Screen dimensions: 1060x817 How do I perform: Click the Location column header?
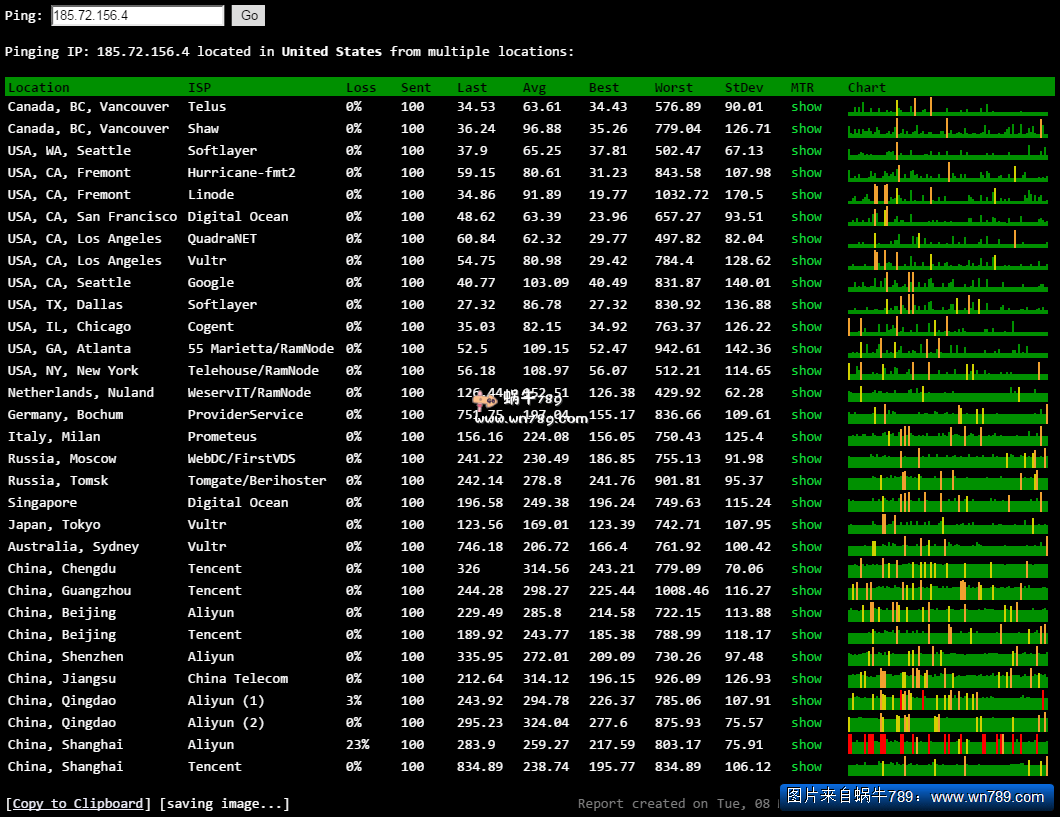(39, 88)
